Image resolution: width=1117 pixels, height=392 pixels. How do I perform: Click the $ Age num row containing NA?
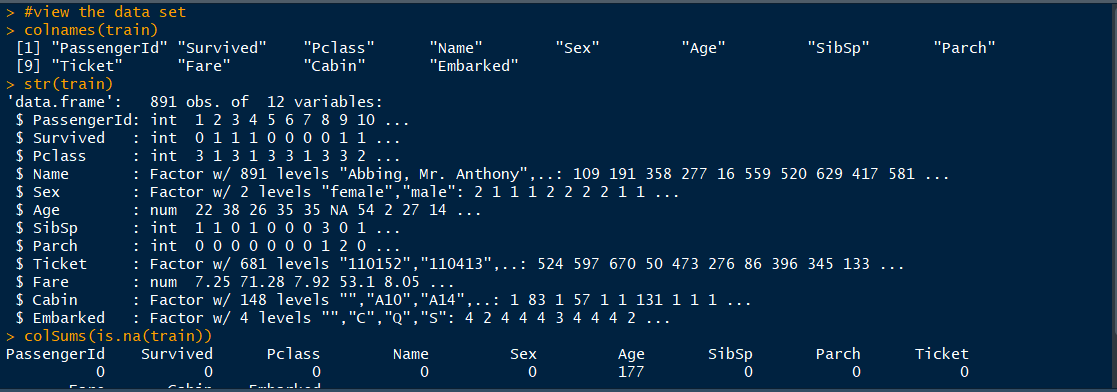248,210
